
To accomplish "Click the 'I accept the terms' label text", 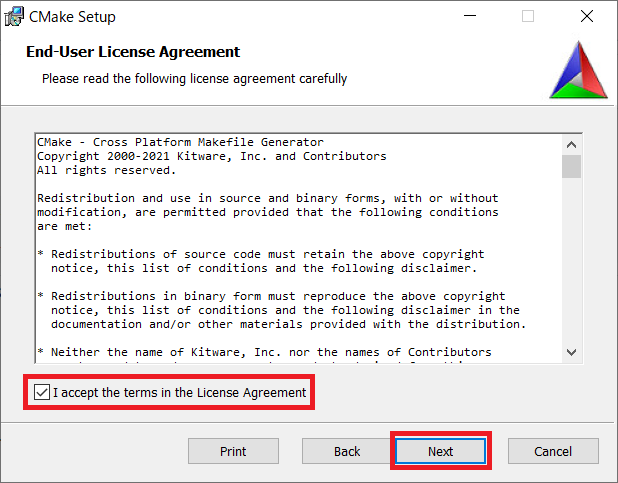I will 179,393.
